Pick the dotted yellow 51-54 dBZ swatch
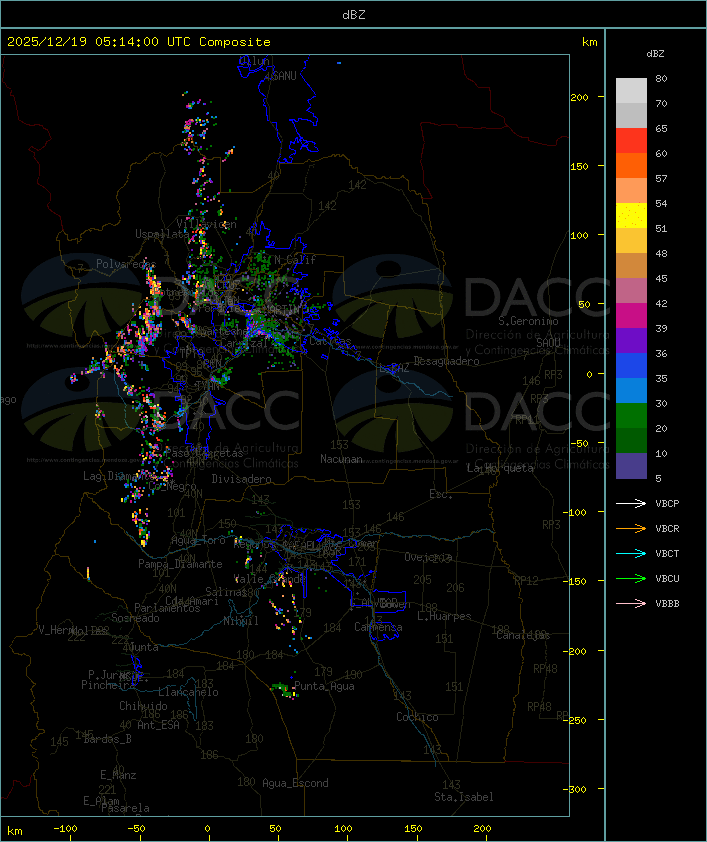This screenshot has width=707, height=842. (x=631, y=216)
